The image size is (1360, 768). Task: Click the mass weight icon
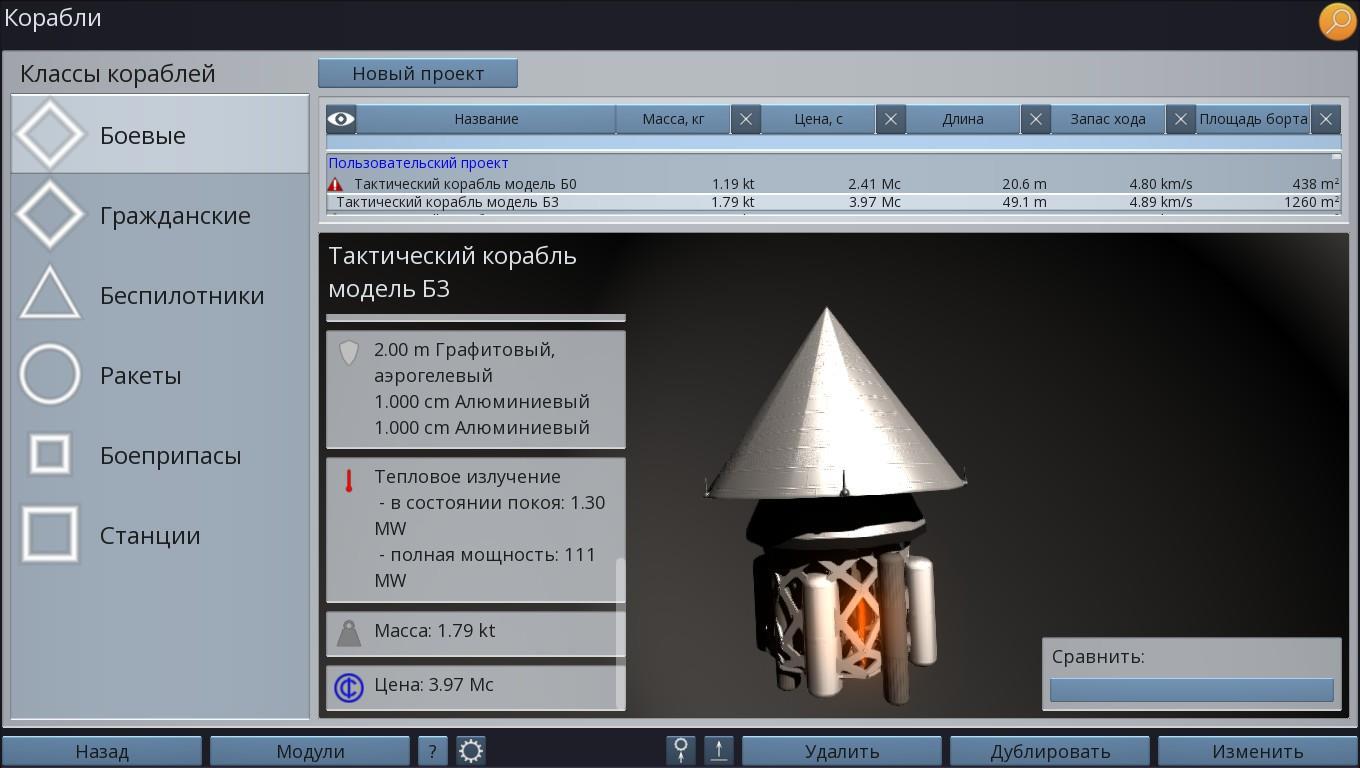(x=349, y=632)
